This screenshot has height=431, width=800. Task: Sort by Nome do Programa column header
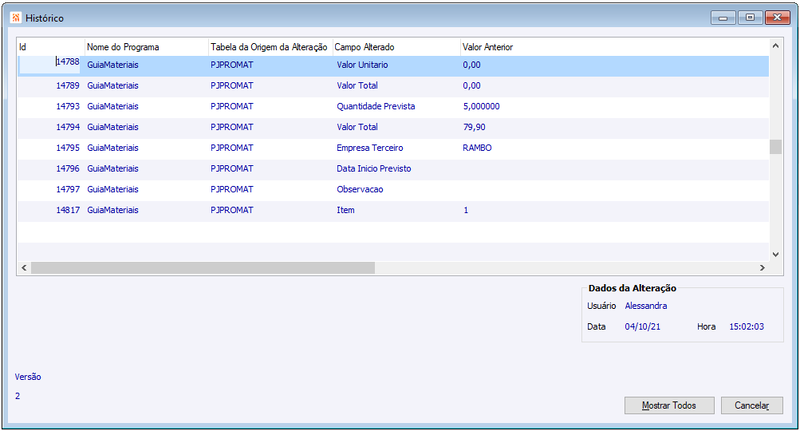146,47
